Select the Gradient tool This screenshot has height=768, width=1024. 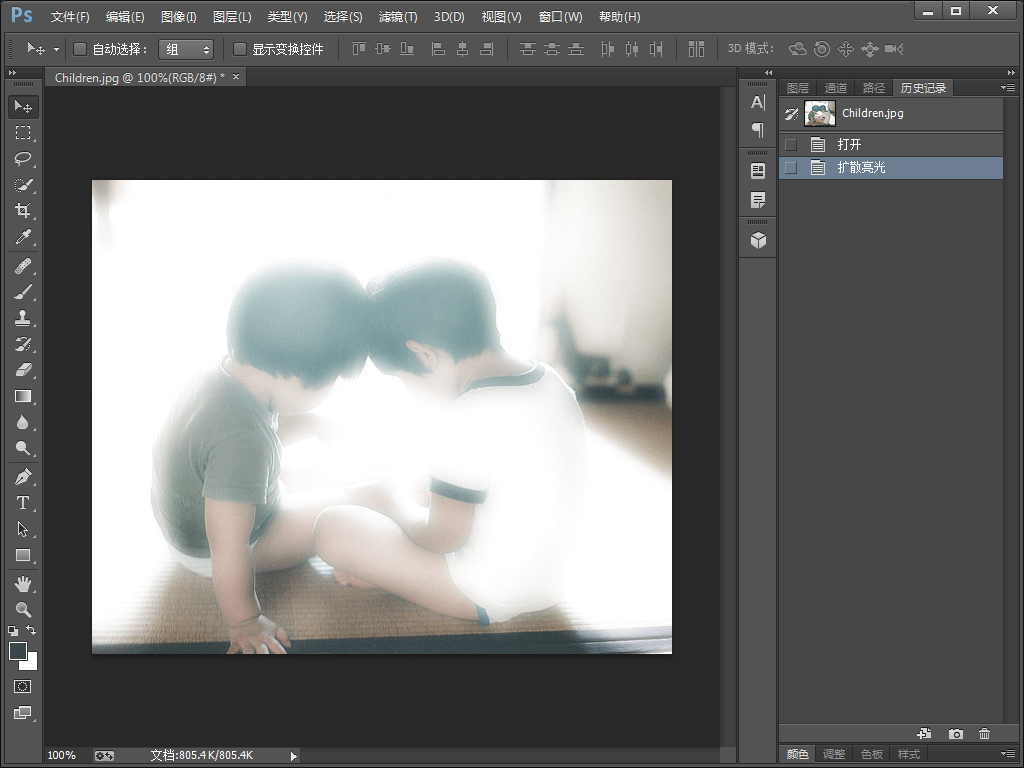(23, 396)
